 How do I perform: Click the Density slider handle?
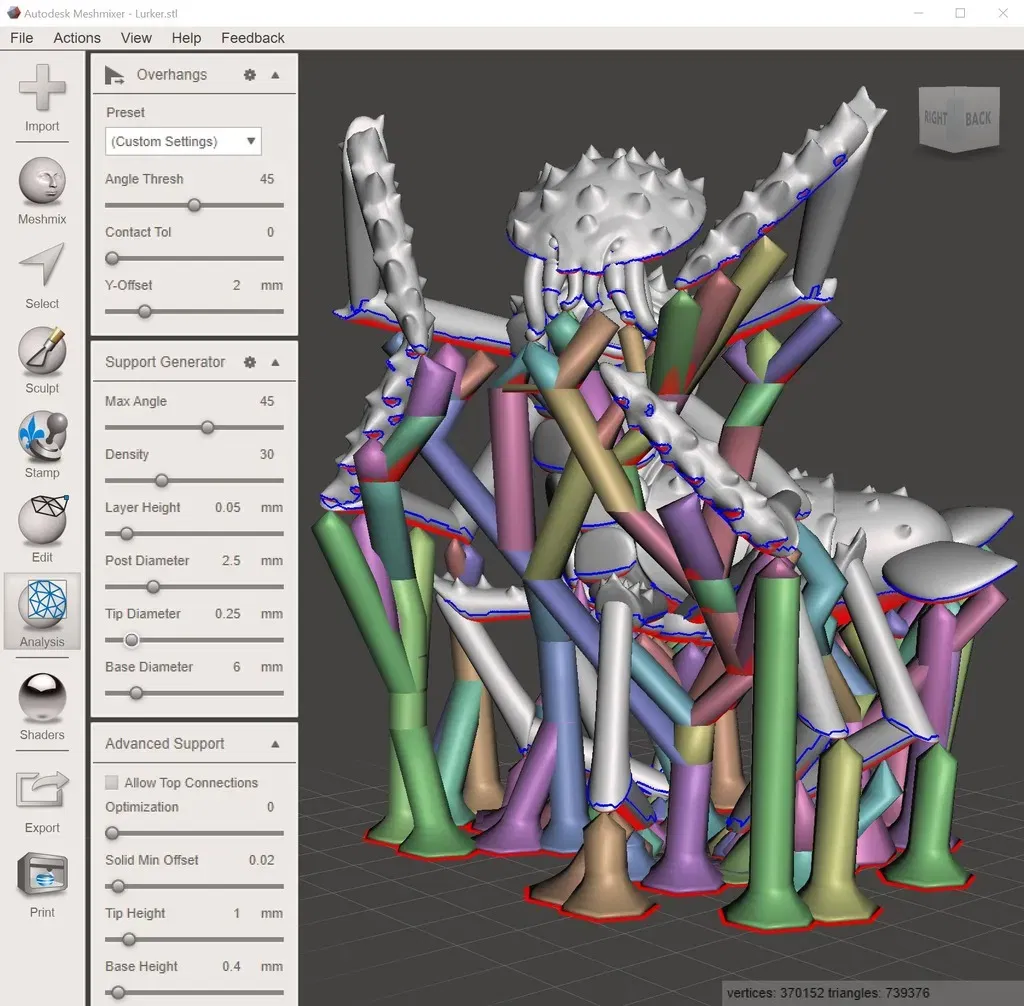pyautogui.click(x=161, y=481)
